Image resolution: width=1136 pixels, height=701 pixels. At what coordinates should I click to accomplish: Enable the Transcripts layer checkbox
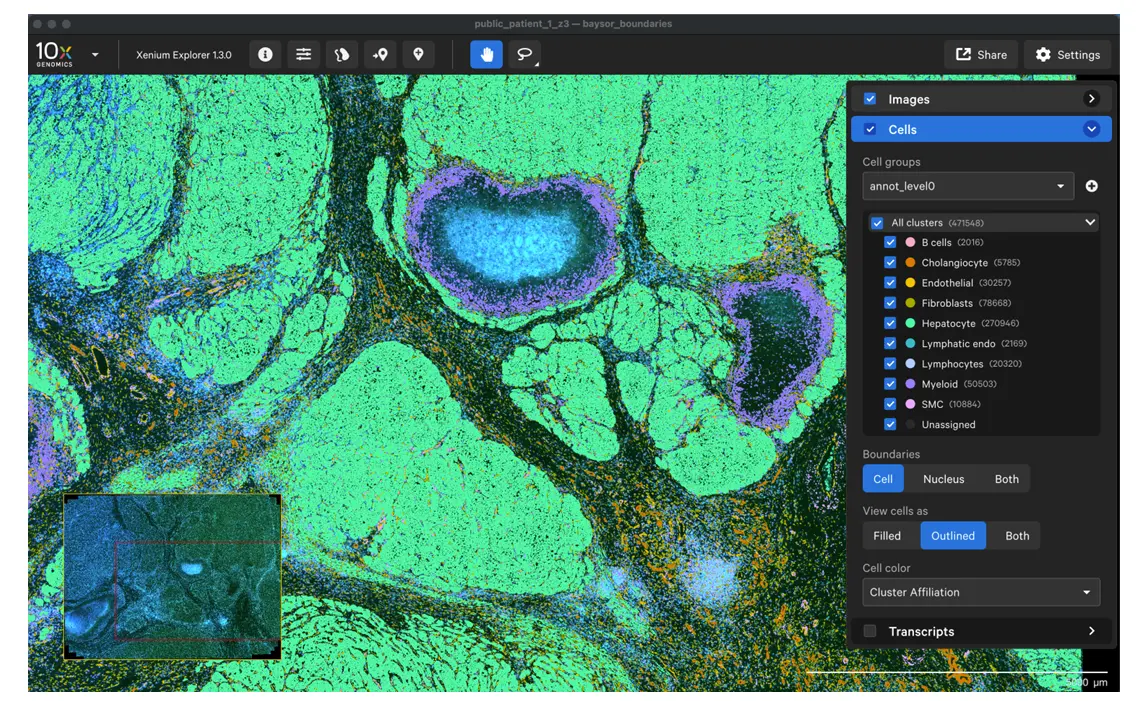coord(870,631)
